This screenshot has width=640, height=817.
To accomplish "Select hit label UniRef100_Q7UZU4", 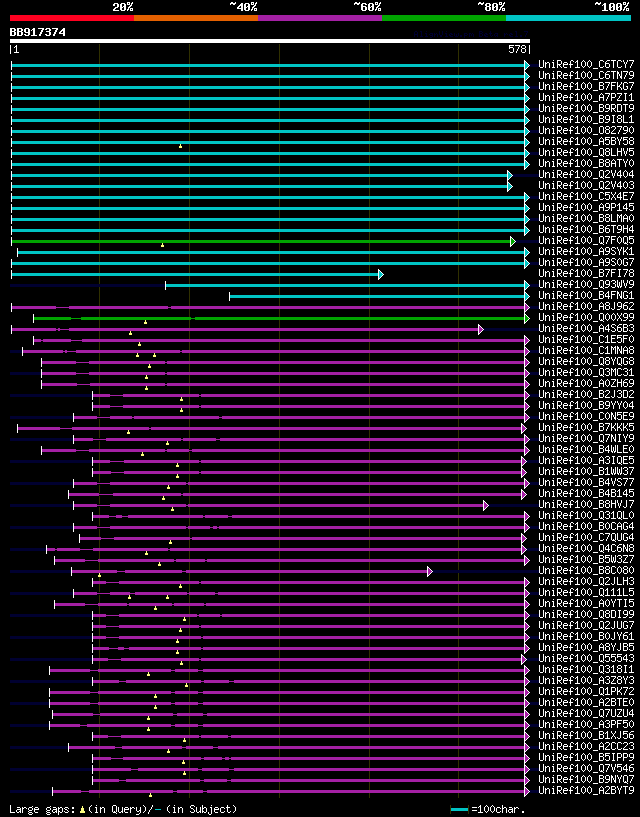I will [x=586, y=713].
